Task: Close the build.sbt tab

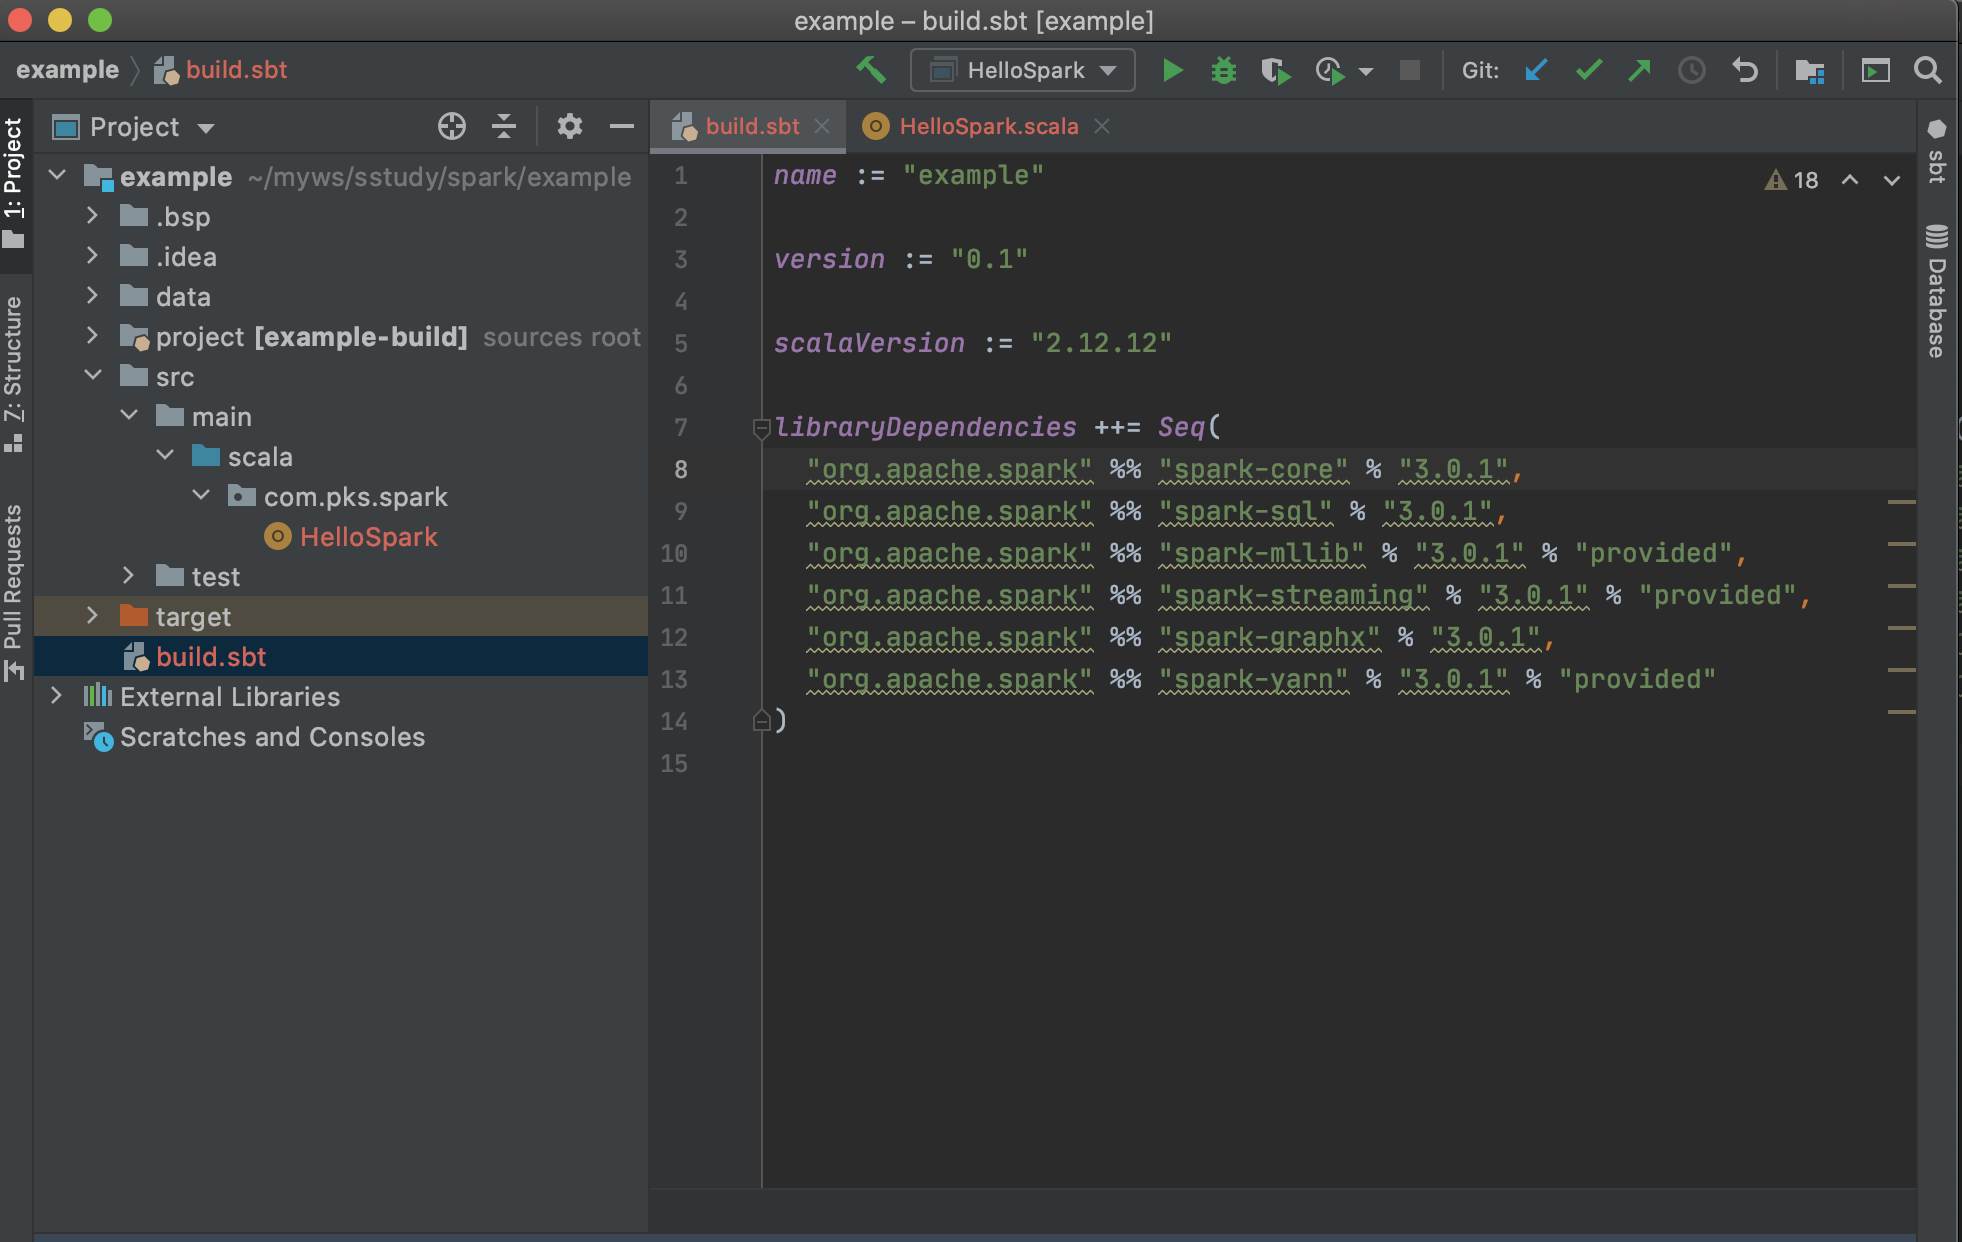Action: pyautogui.click(x=822, y=126)
